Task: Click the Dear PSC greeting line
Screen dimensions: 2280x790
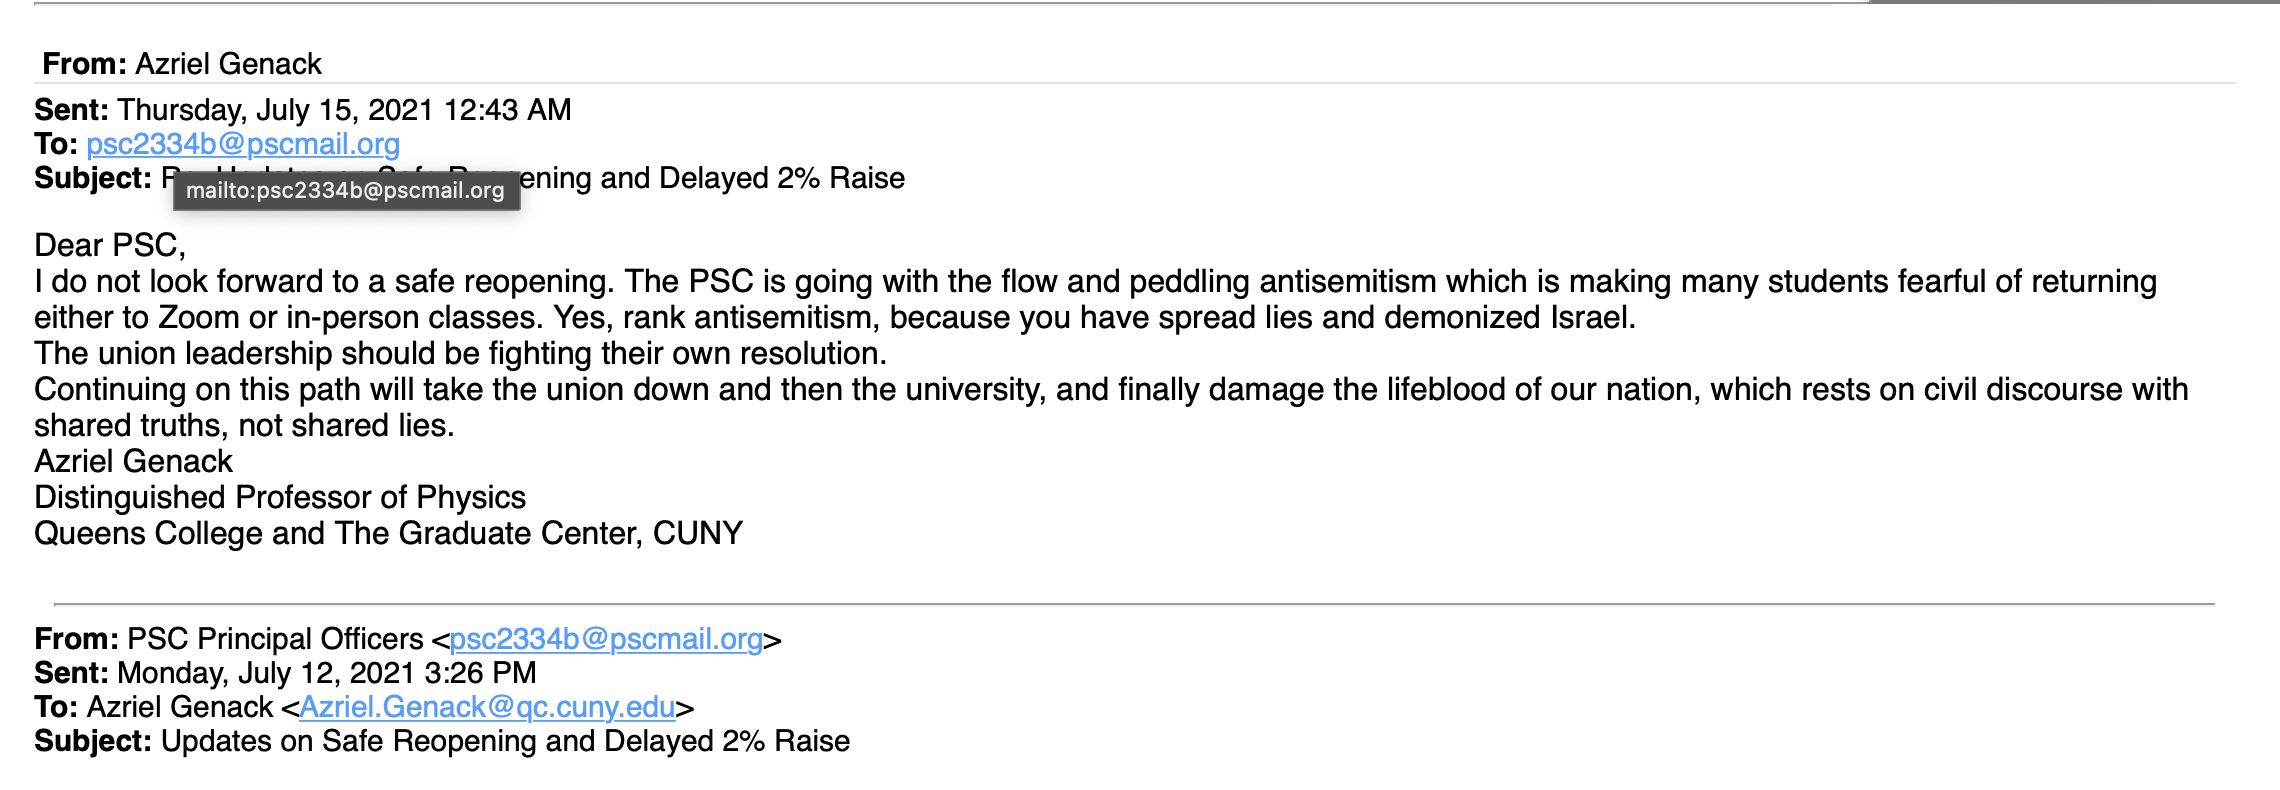Action: [110, 245]
